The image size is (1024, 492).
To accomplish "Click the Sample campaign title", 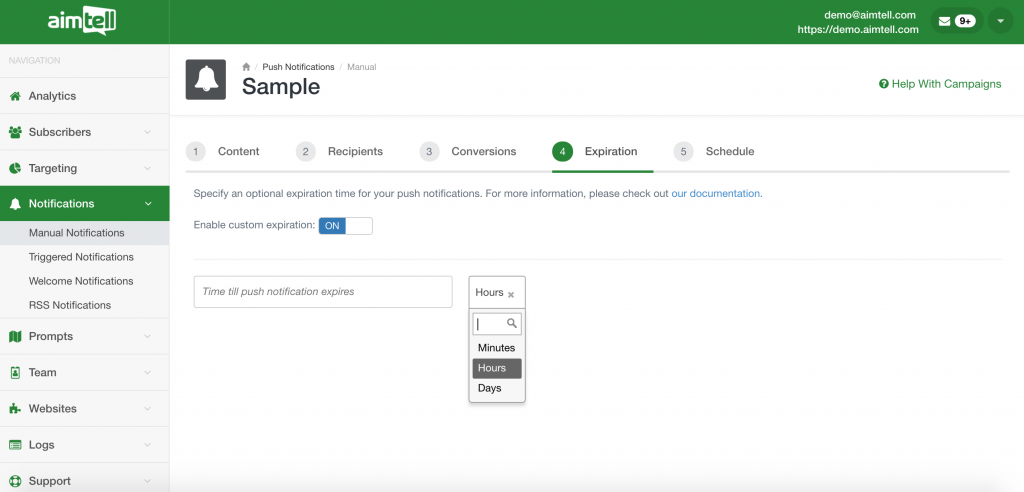I will [x=281, y=87].
